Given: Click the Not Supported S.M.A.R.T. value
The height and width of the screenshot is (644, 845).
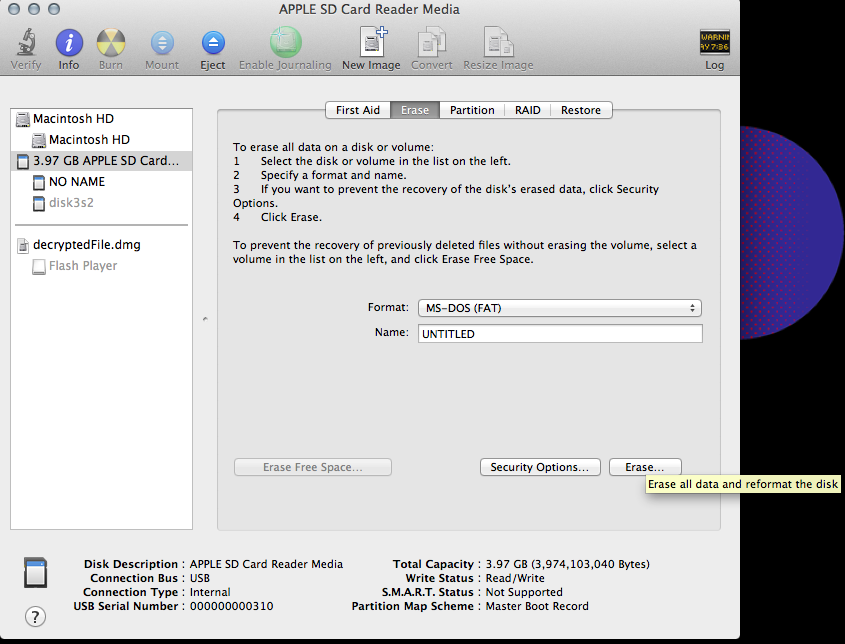Looking at the screenshot, I should click(524, 592).
